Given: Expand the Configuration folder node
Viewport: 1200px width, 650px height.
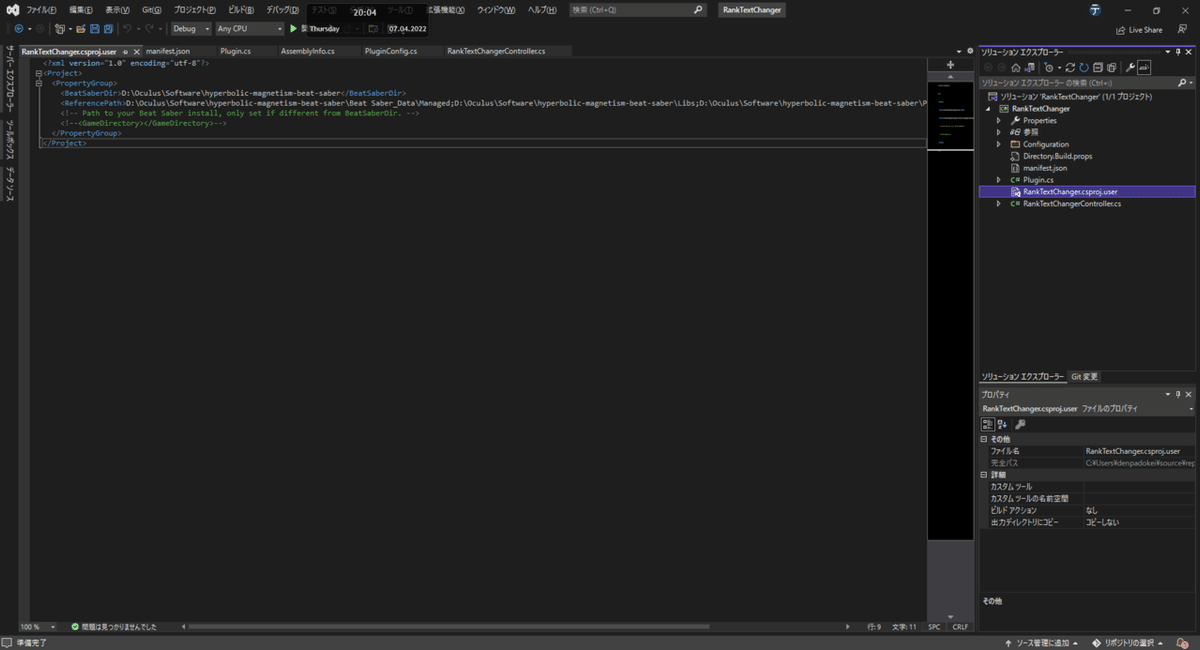Looking at the screenshot, I should pyautogui.click(x=998, y=144).
